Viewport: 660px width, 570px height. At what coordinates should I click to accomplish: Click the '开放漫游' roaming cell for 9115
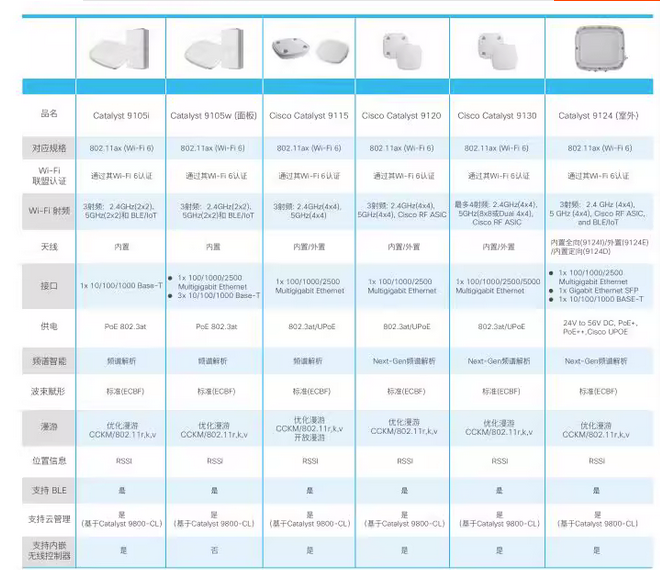309,438
